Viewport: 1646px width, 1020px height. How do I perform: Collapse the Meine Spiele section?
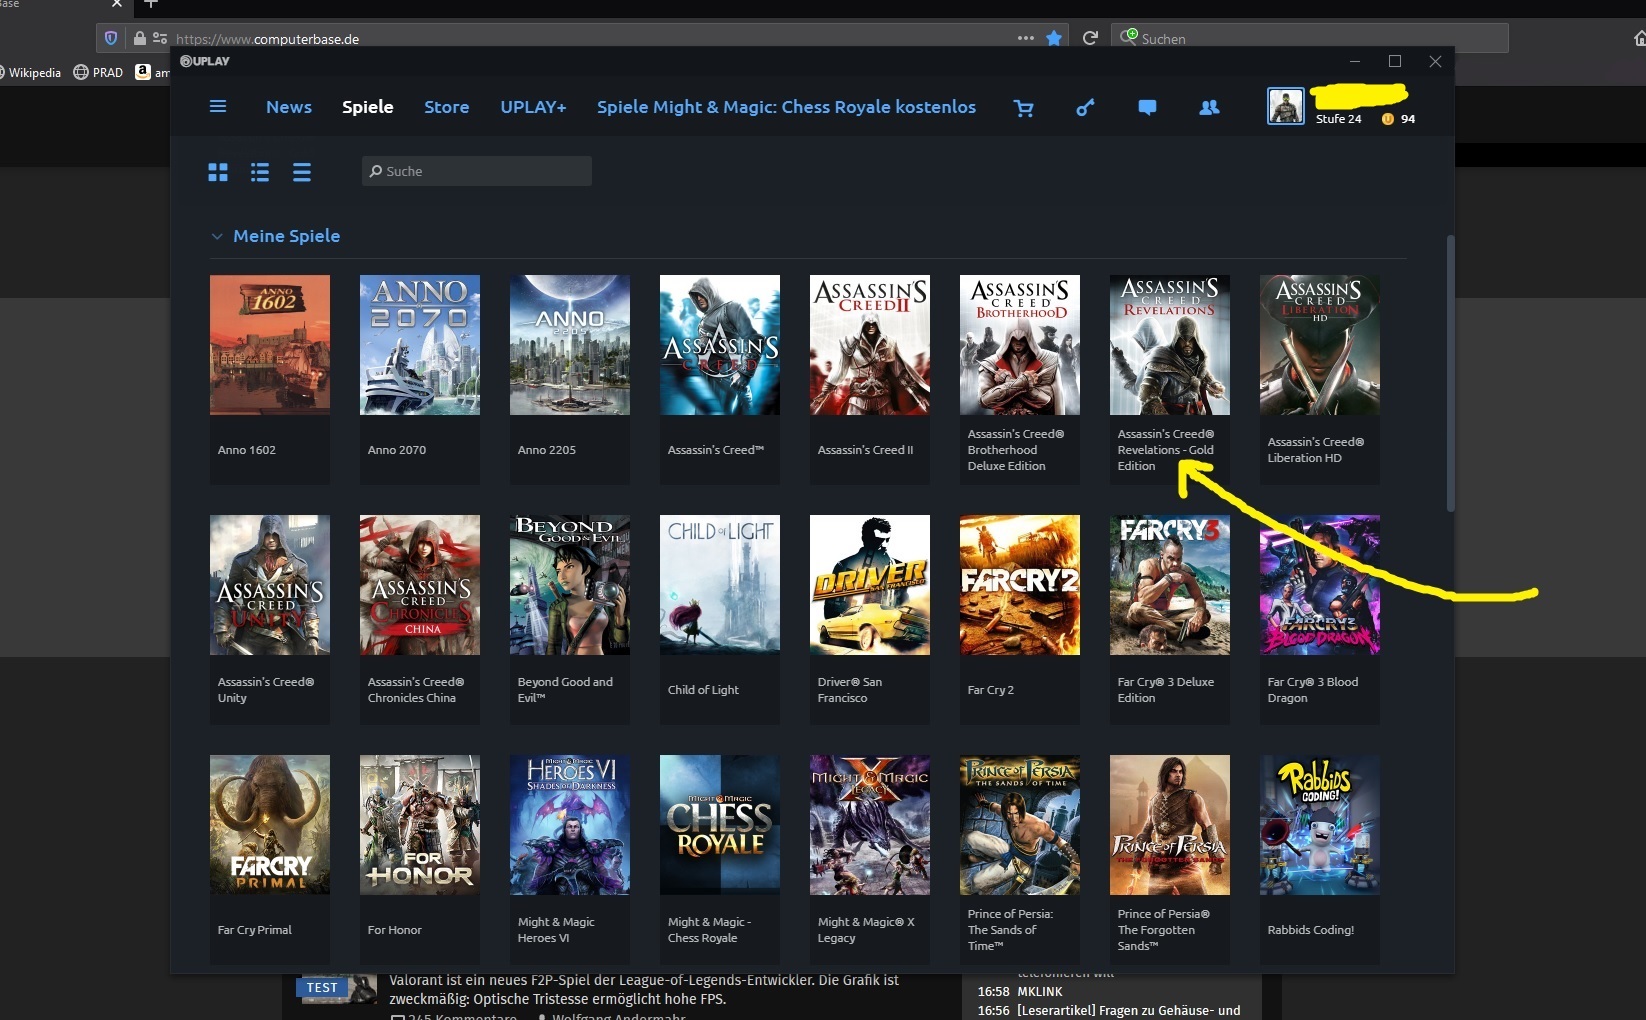(x=217, y=237)
